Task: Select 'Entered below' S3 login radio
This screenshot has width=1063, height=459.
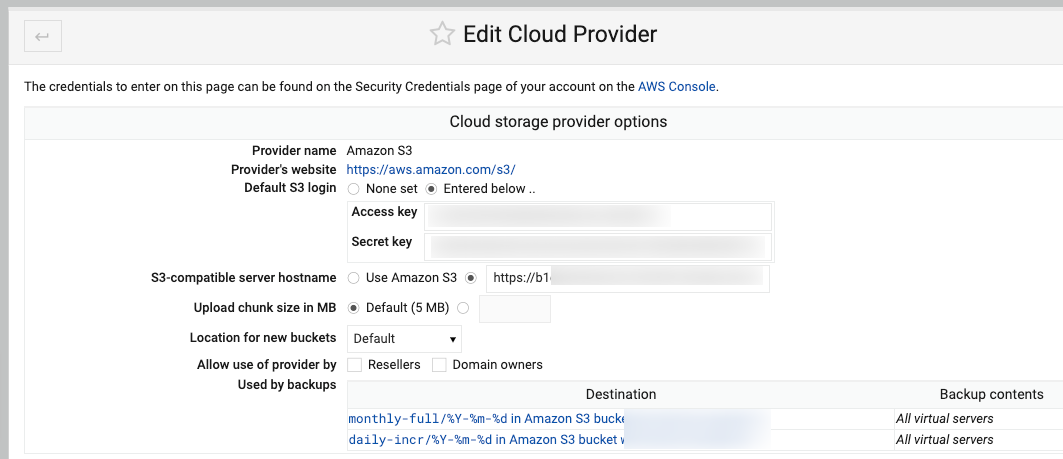Action: pos(431,189)
